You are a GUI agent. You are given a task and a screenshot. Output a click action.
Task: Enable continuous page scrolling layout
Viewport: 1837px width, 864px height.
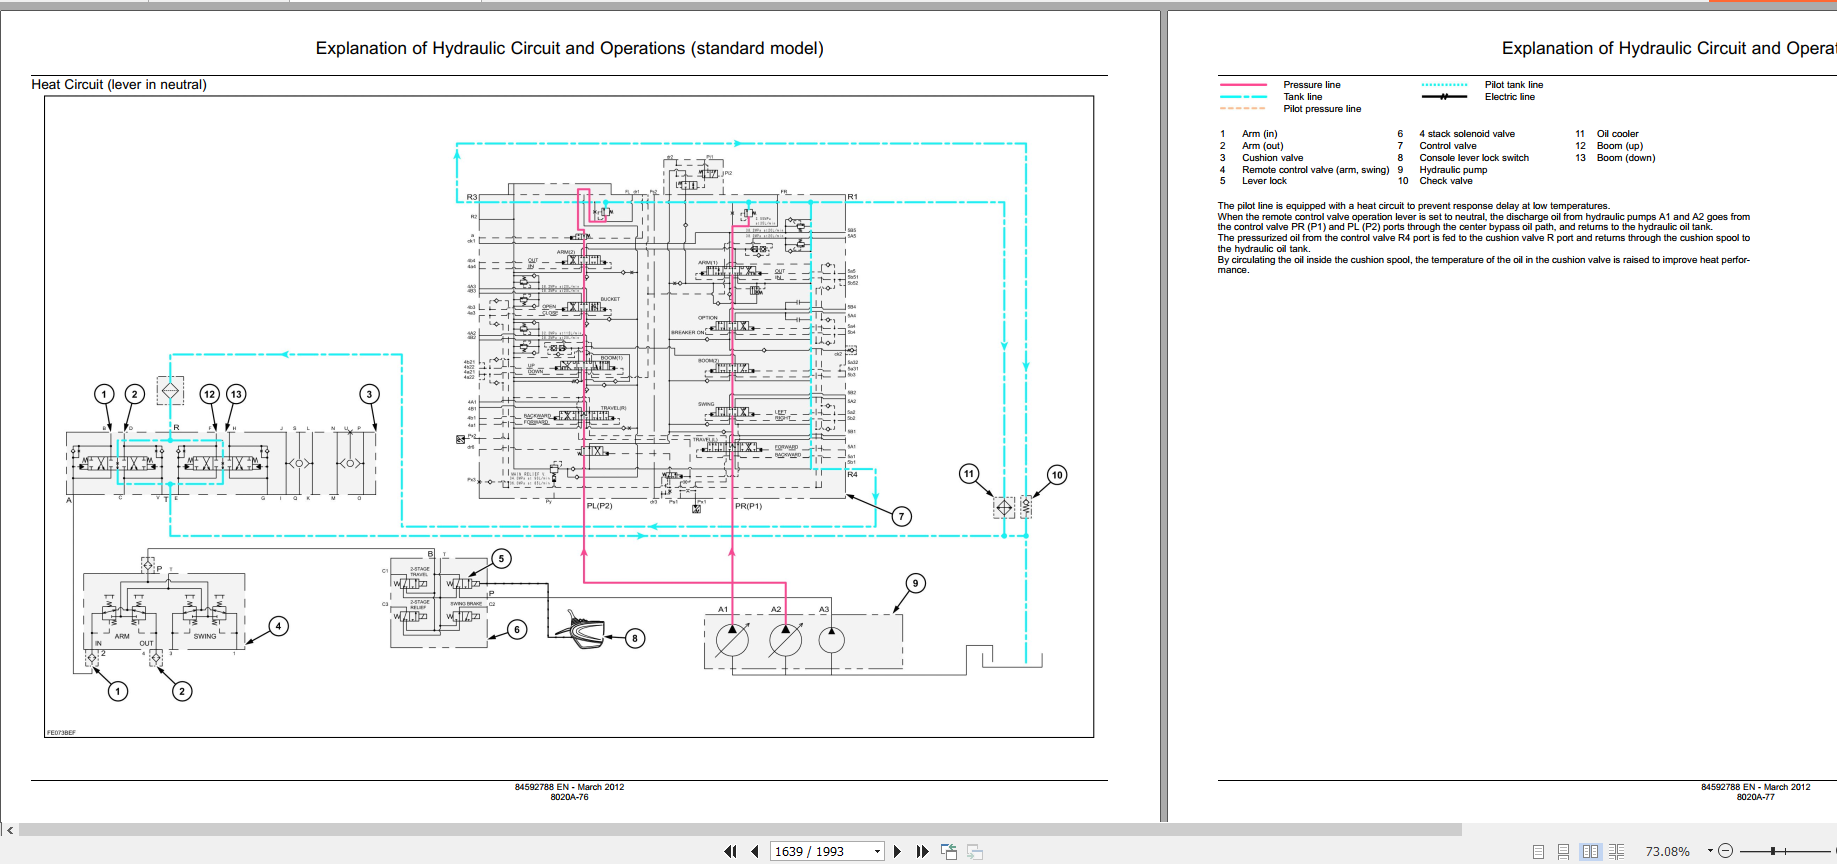(x=1563, y=852)
